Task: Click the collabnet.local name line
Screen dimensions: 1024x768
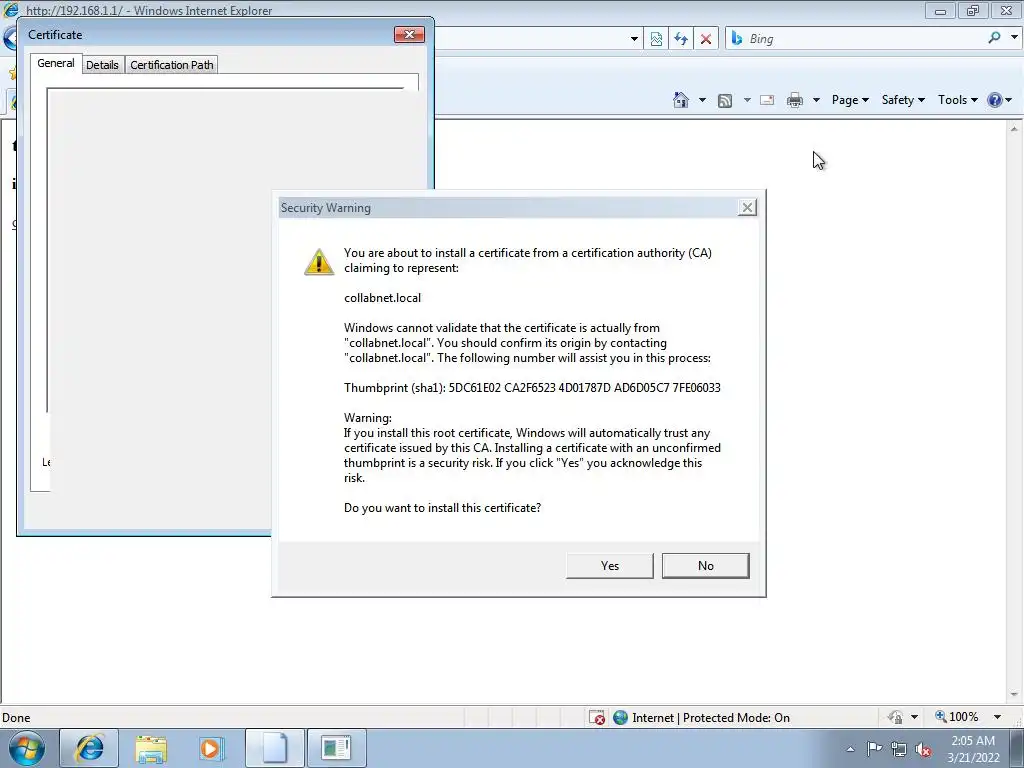Action: 383,298
